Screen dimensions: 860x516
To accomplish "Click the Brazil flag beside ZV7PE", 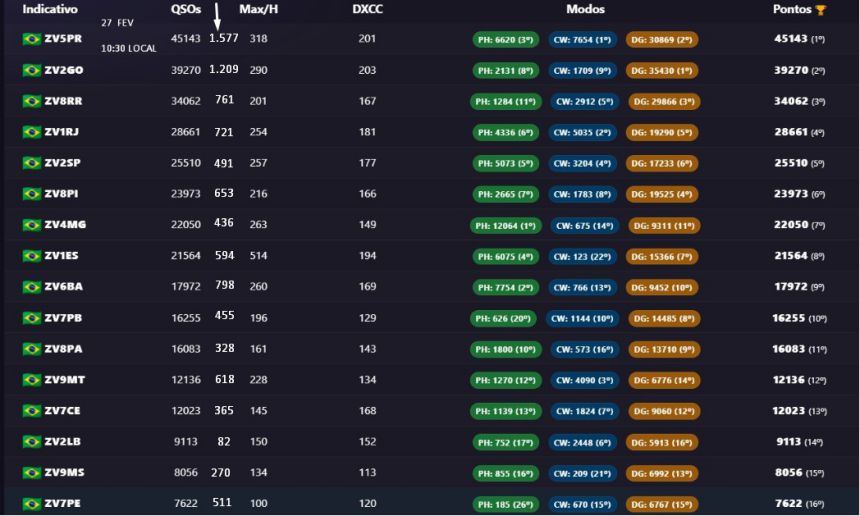I will (32, 504).
